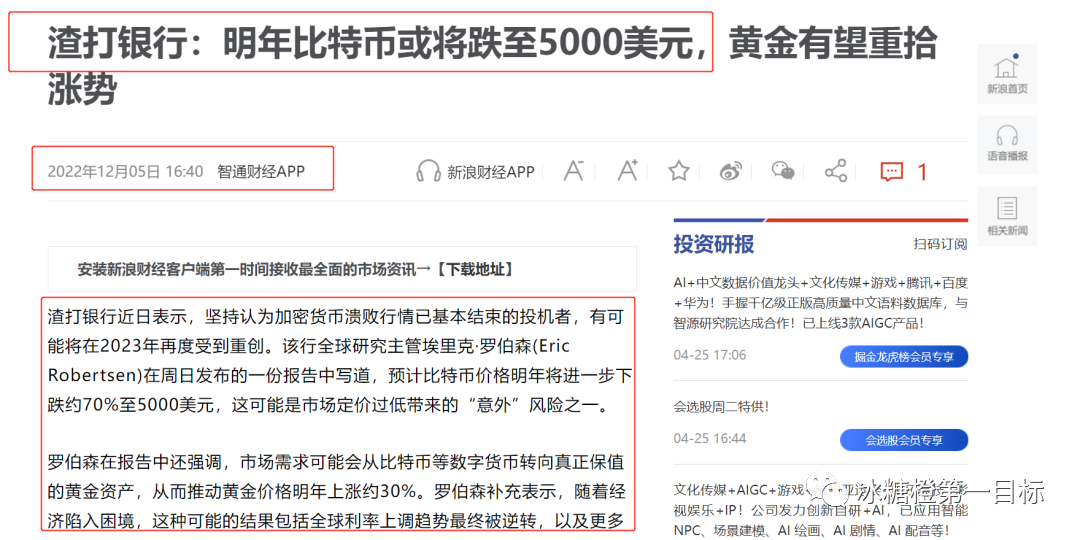Click paragraph starting 渣打银行近日表示

point(340,362)
